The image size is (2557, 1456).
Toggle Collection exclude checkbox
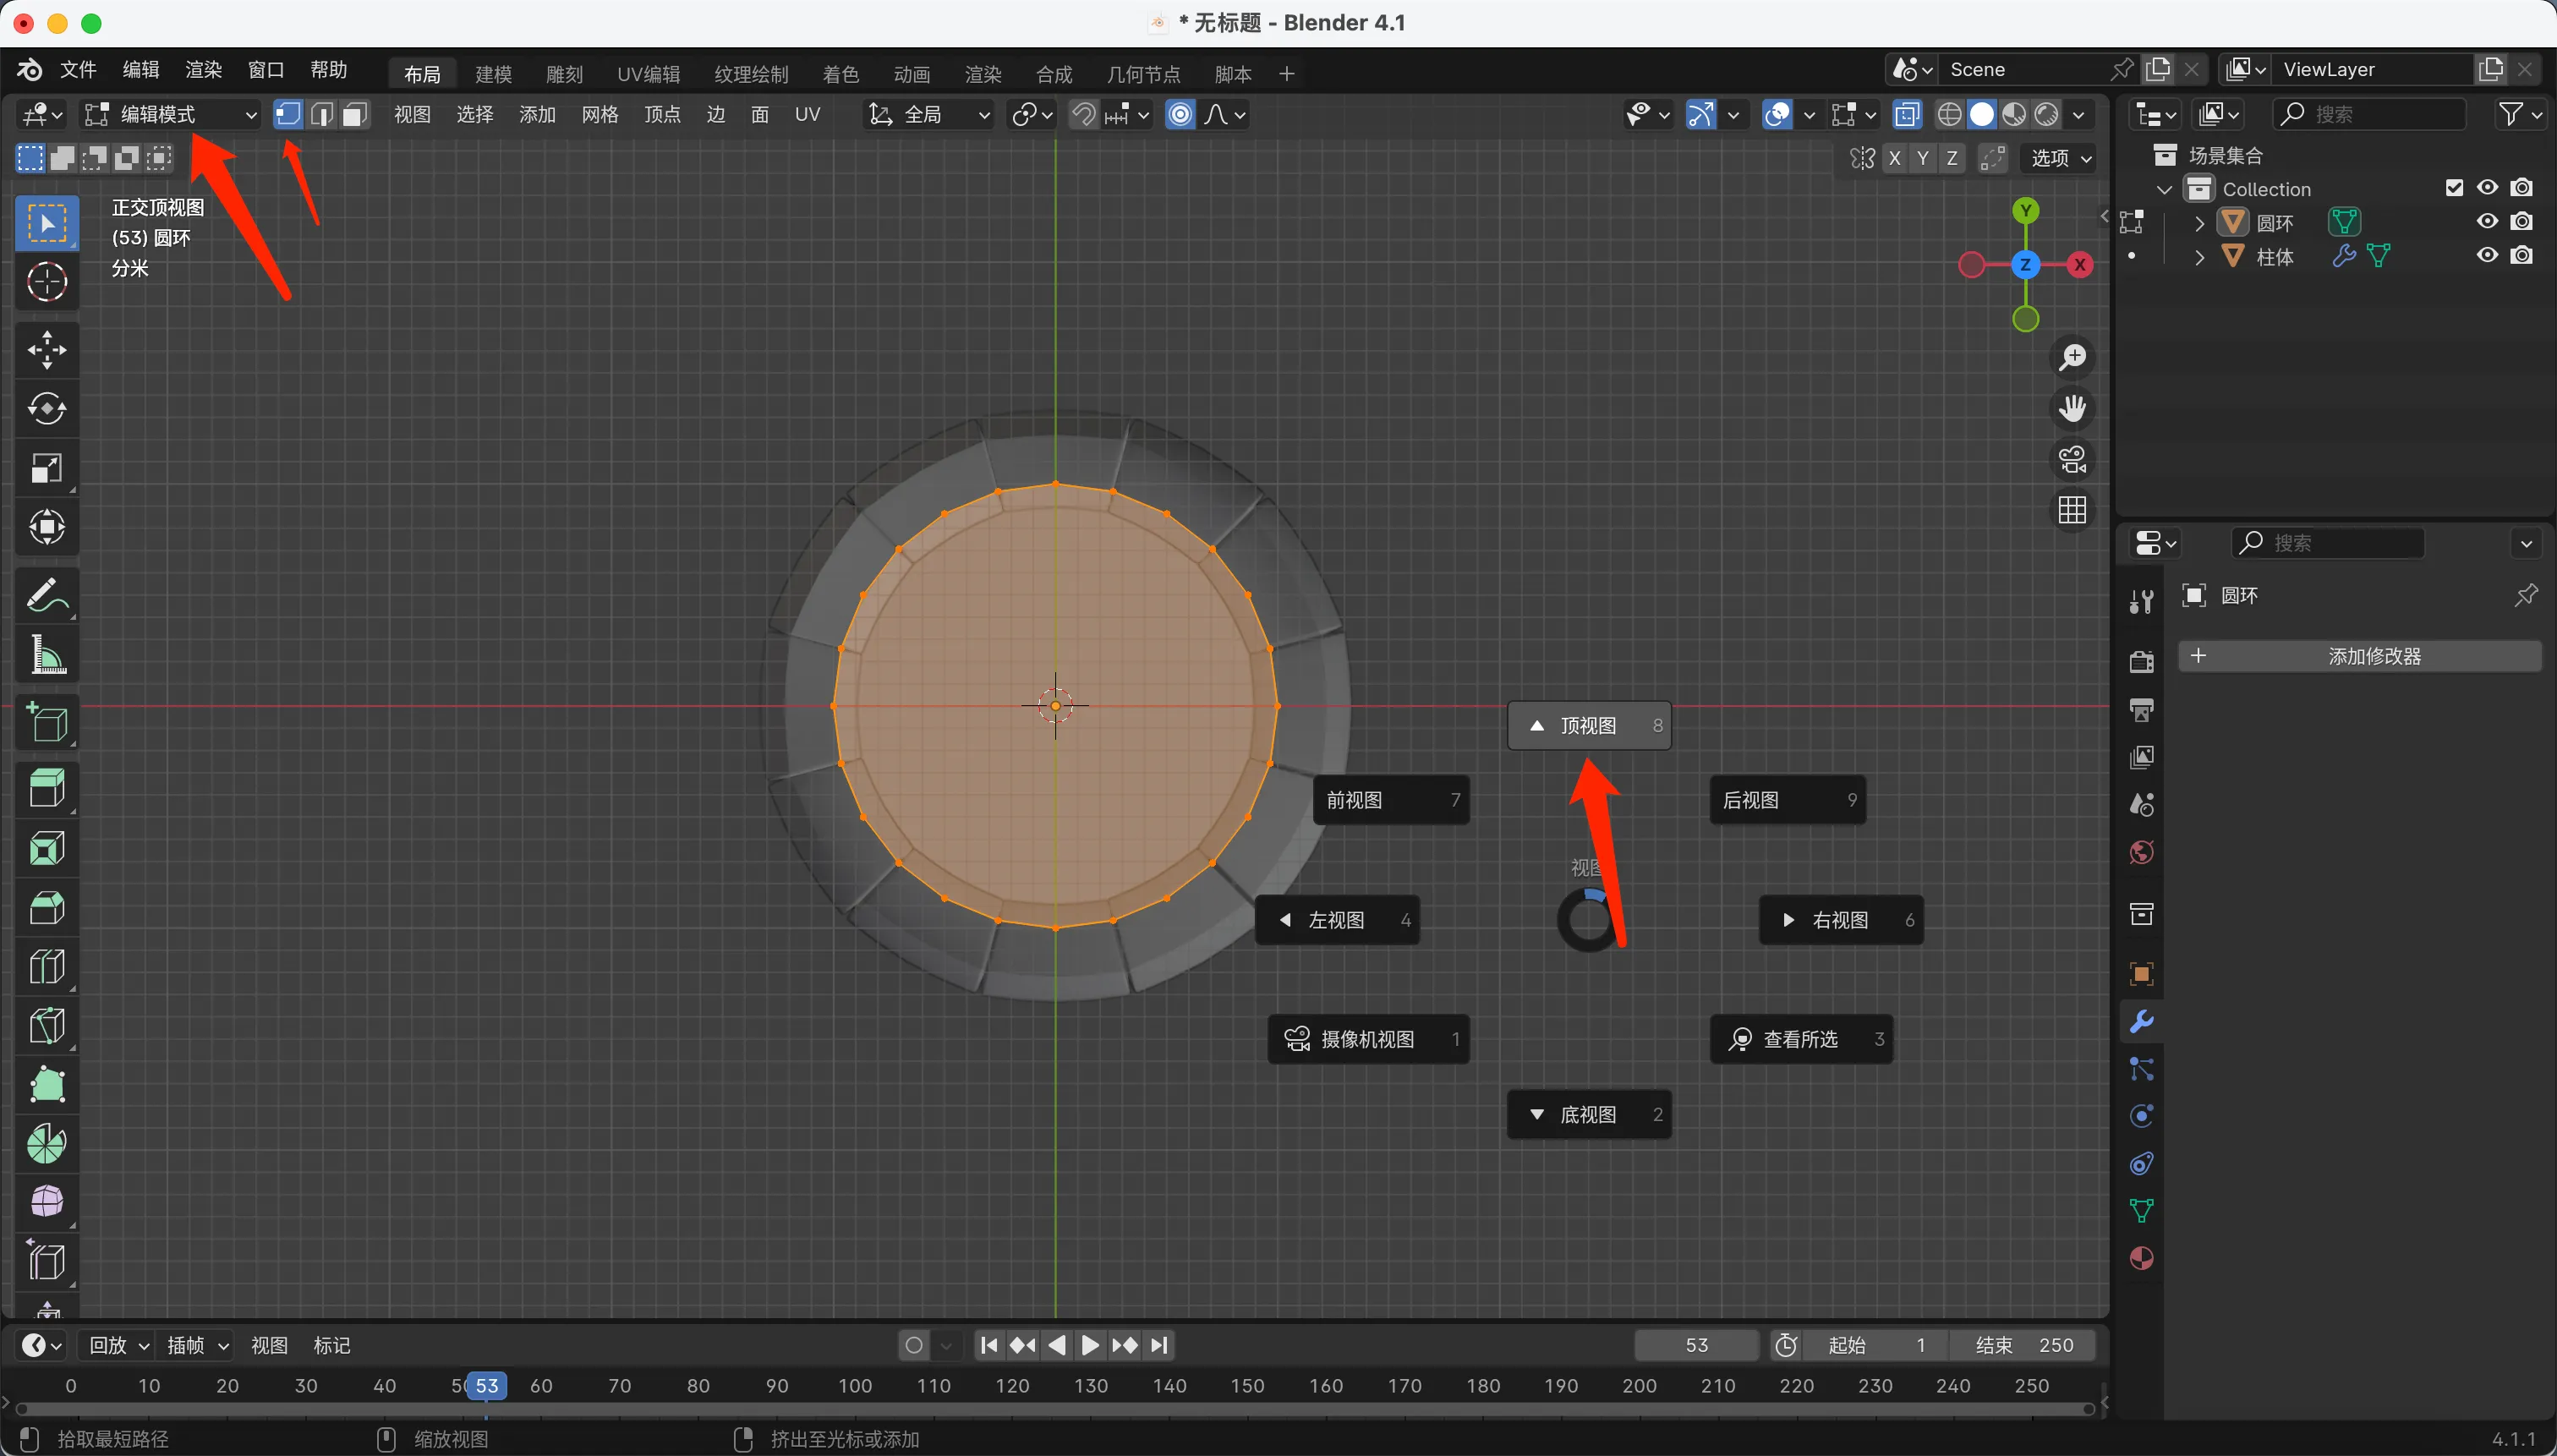tap(2454, 188)
